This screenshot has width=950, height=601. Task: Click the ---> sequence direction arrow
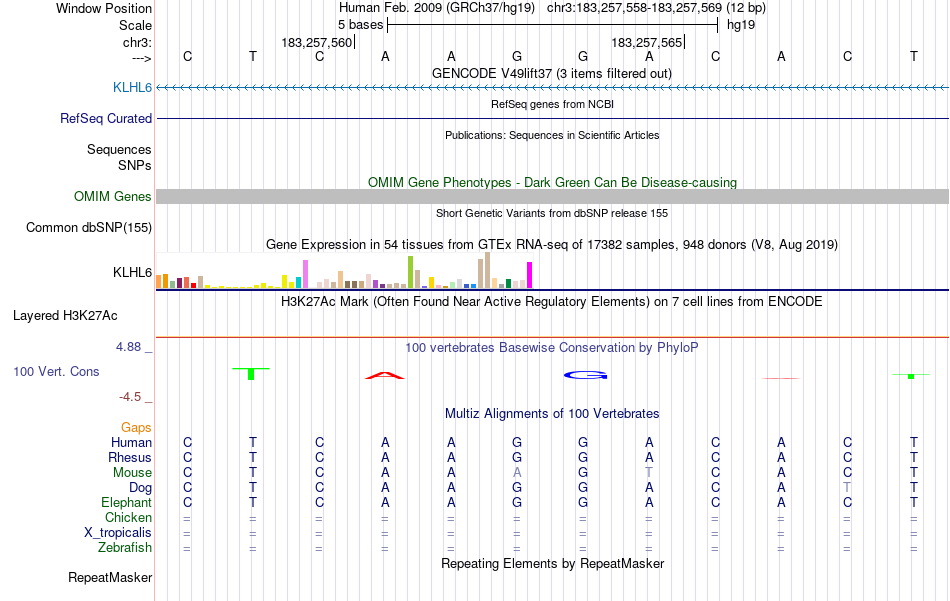142,58
